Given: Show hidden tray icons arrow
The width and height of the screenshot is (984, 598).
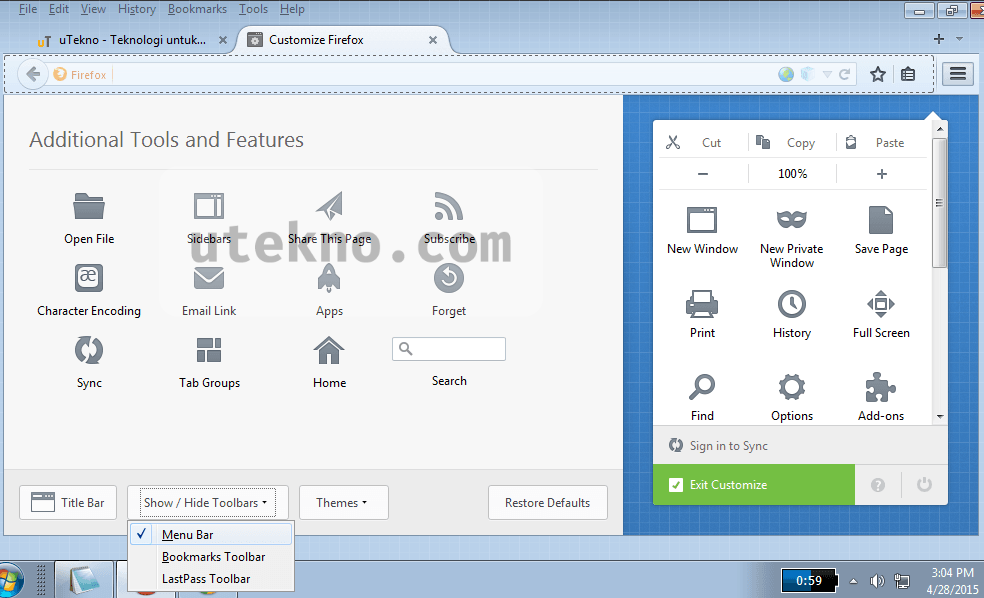Looking at the screenshot, I should [853, 581].
